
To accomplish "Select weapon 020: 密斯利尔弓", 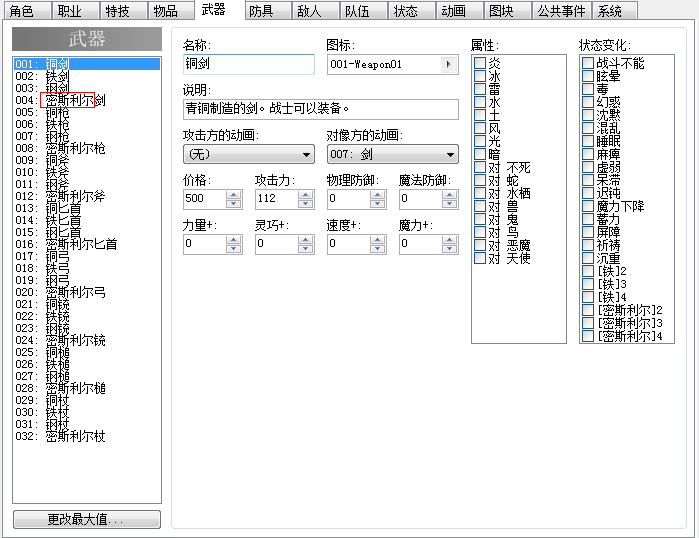I will (x=87, y=292).
